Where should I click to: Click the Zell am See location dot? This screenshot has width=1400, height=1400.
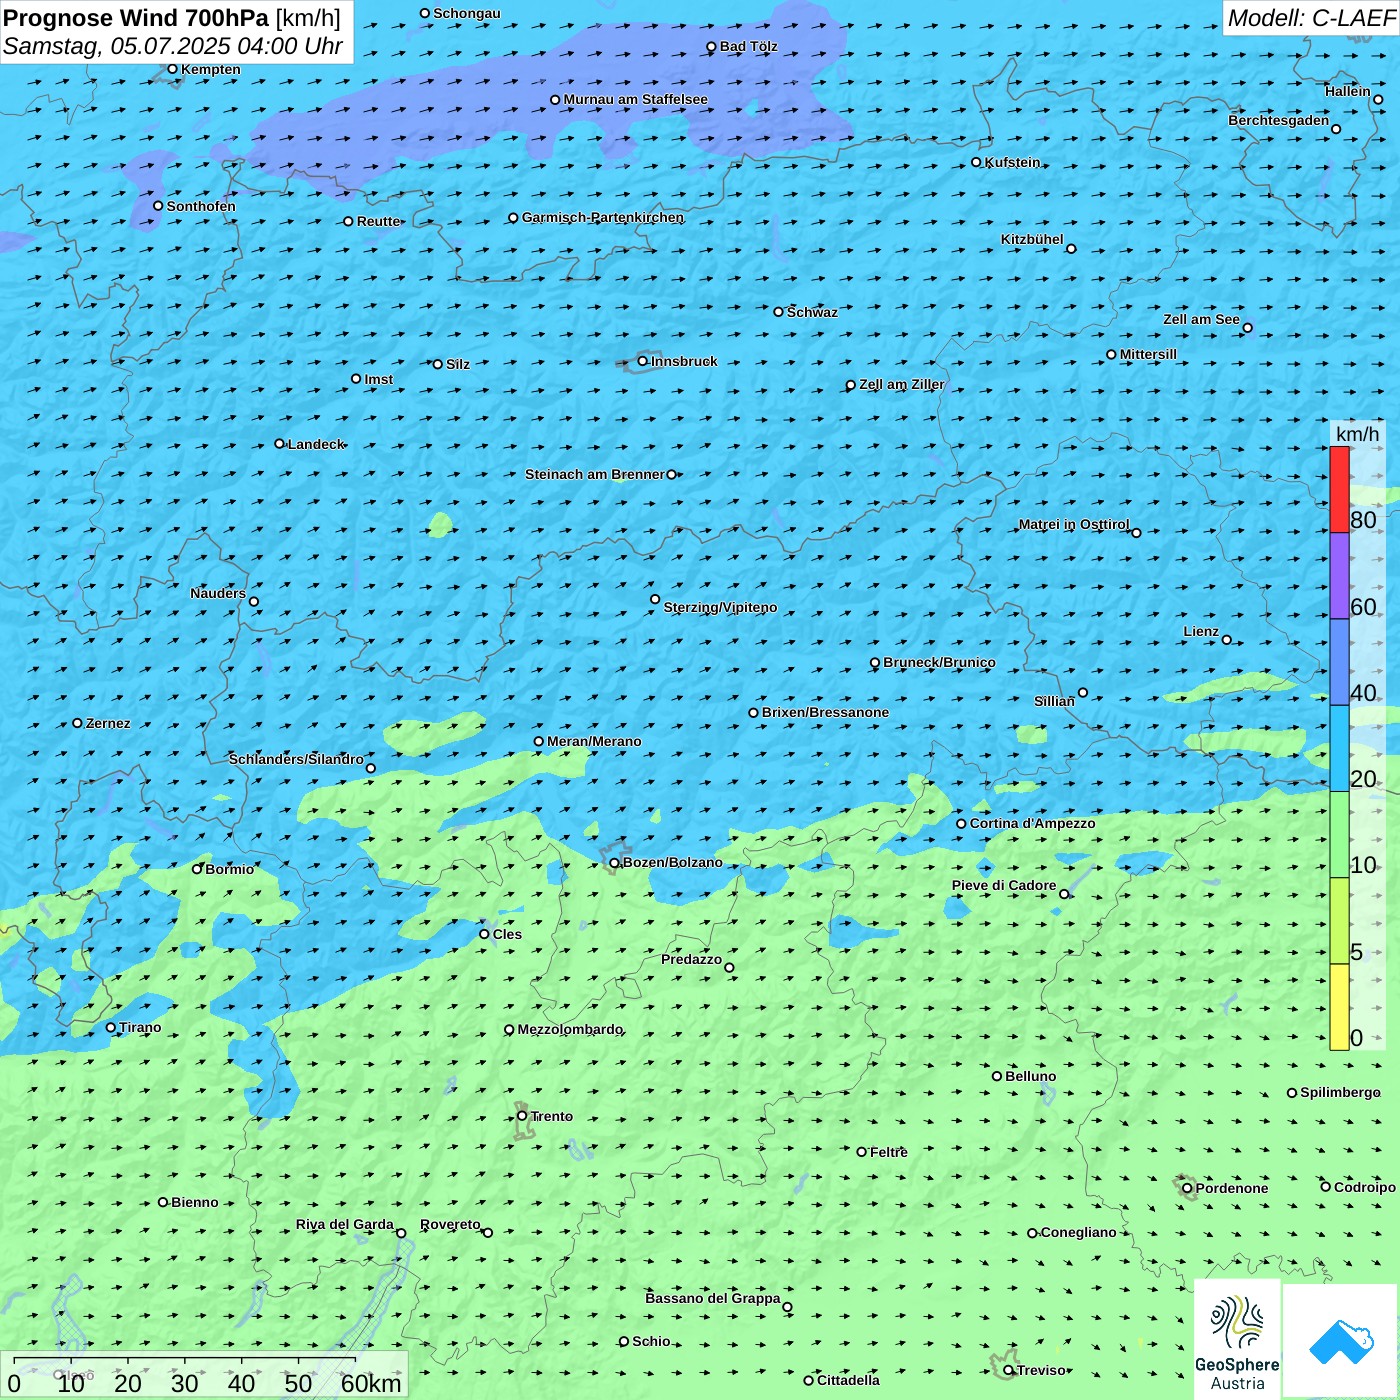(1247, 327)
